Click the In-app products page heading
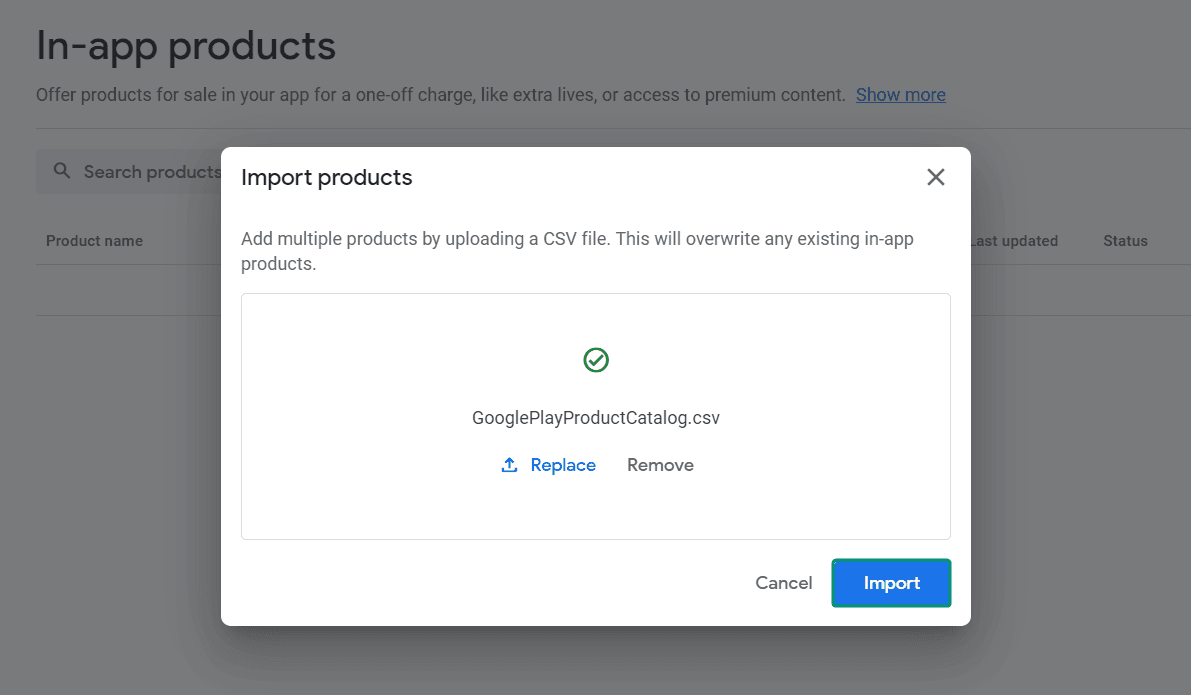The image size is (1191, 695). (185, 45)
